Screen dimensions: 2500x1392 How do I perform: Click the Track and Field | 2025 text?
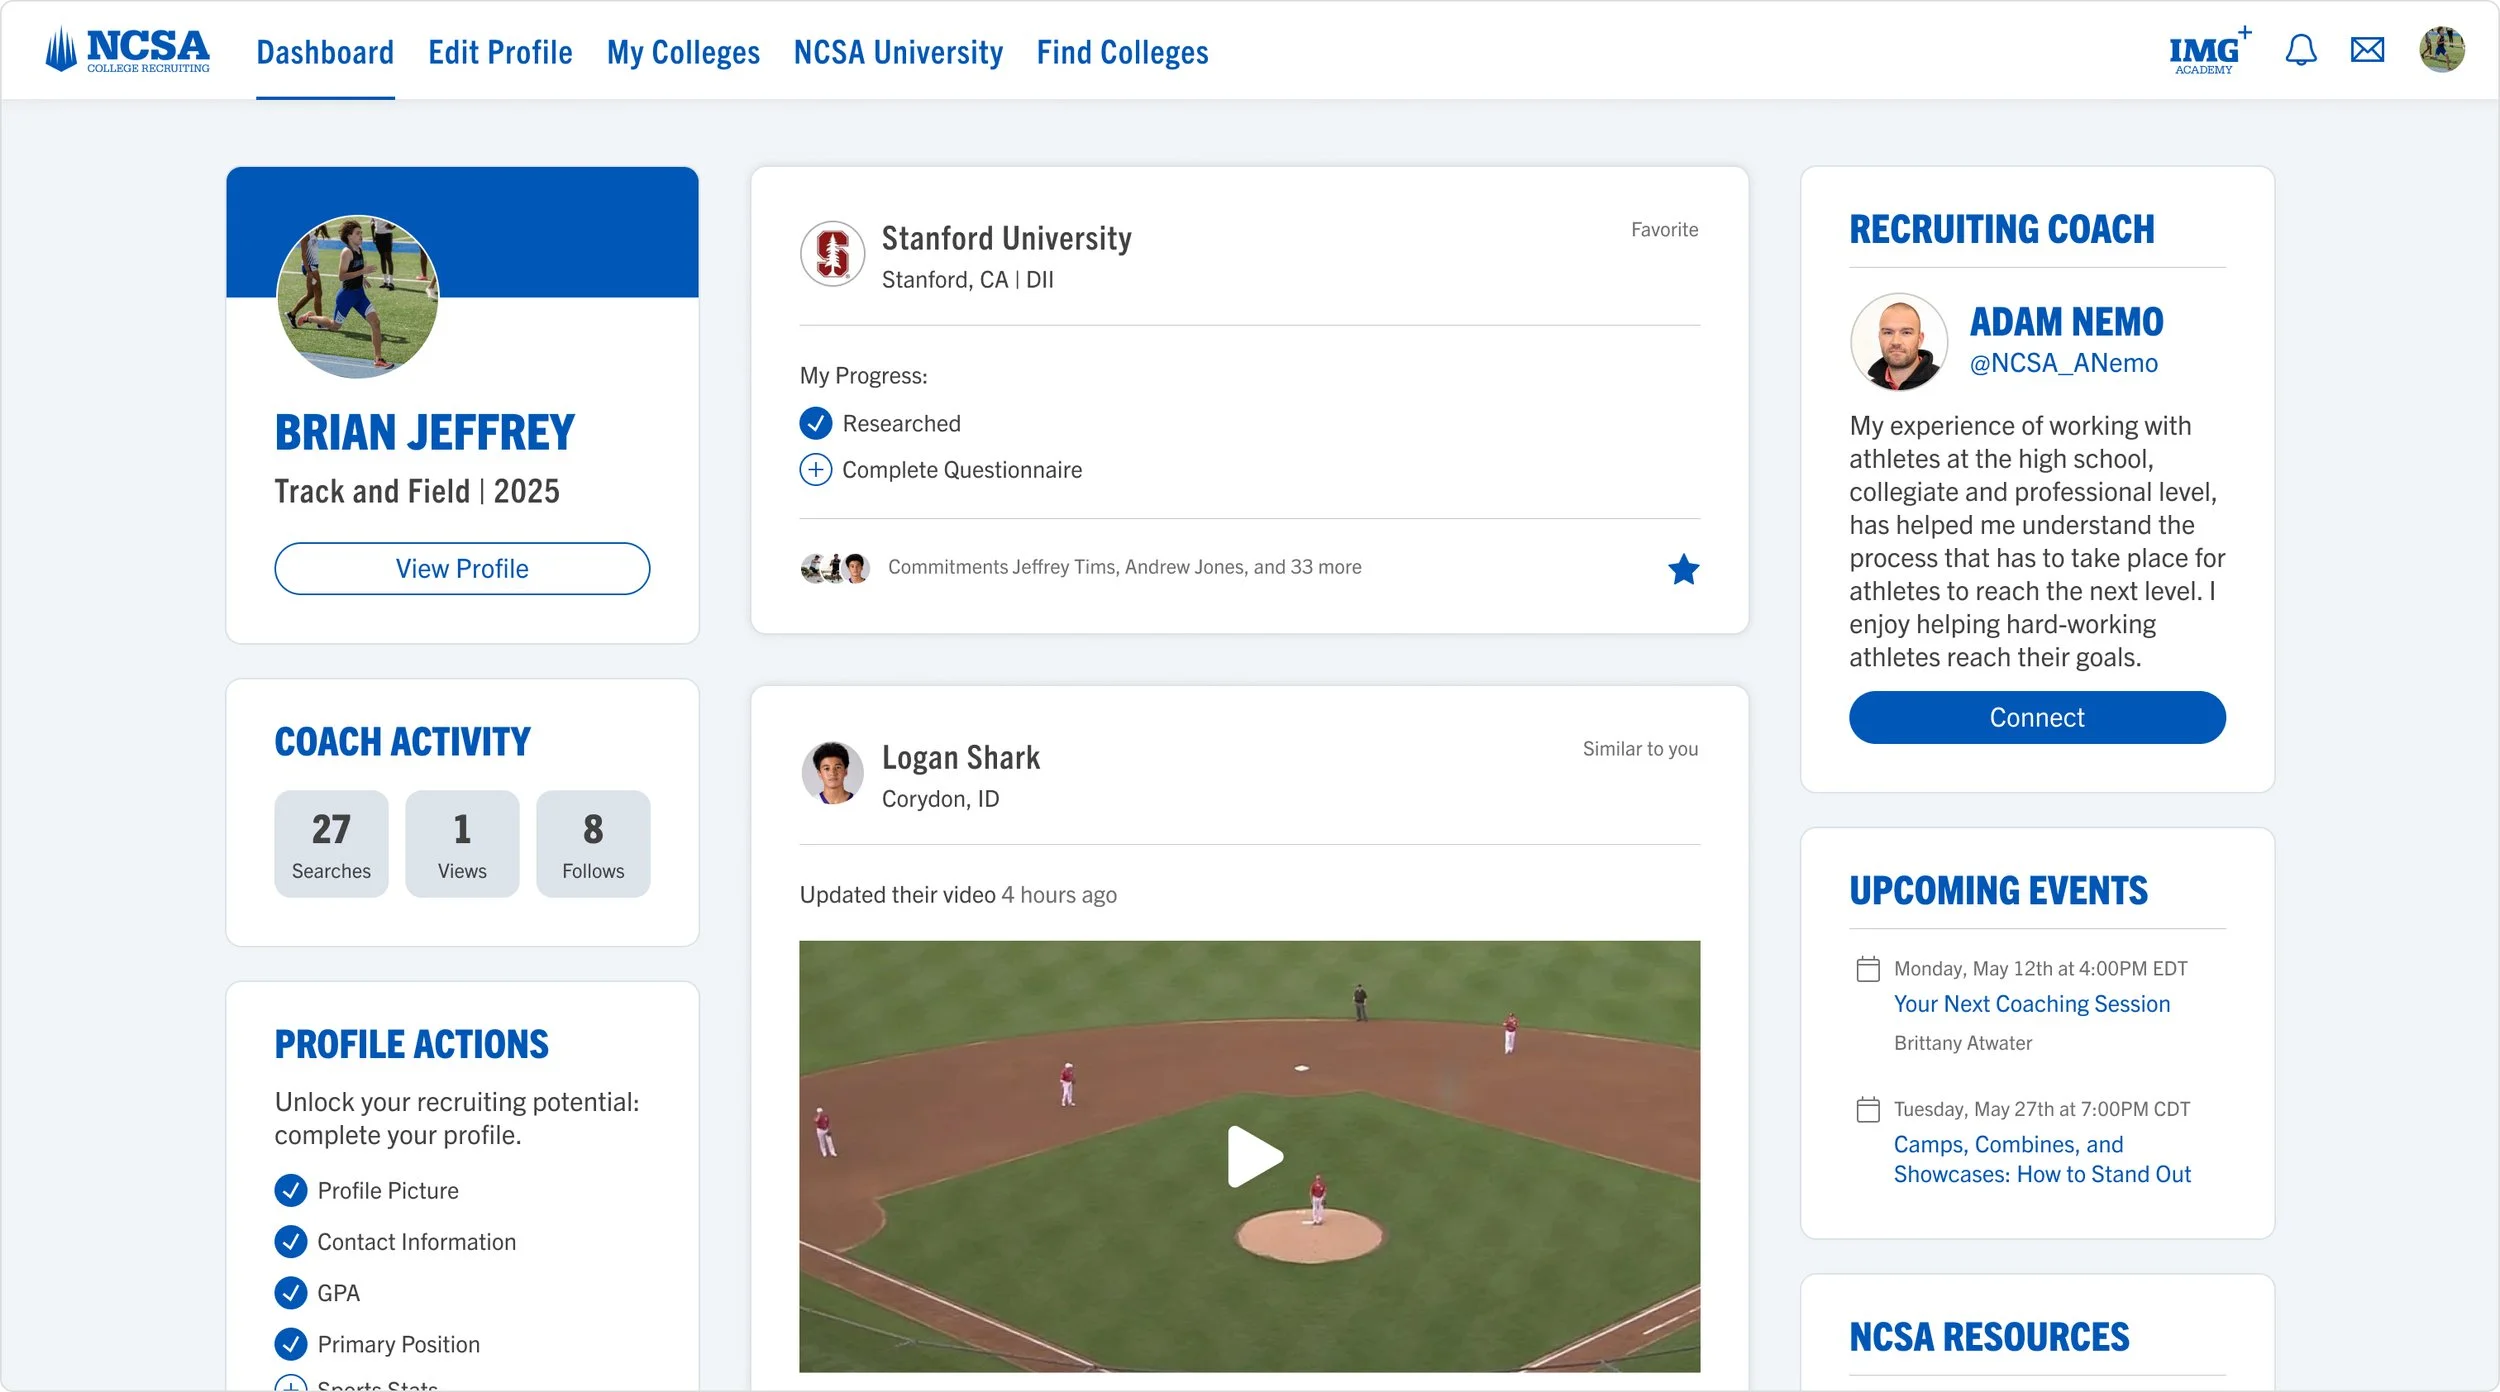coord(417,492)
